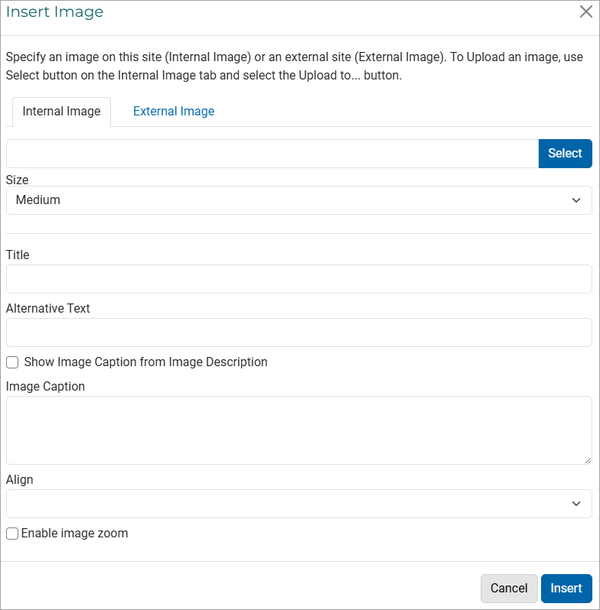This screenshot has width=600, height=610.
Task: Click the chevron arrow of Size dropdown
Action: [x=576, y=200]
